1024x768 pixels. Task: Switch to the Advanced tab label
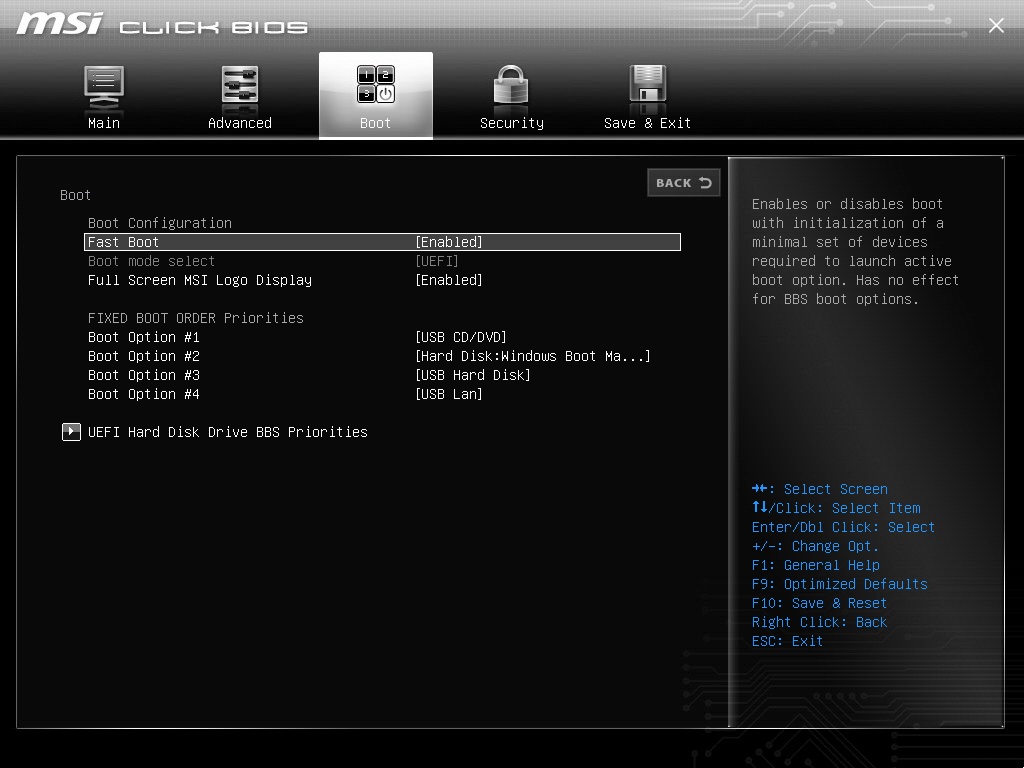pyautogui.click(x=240, y=123)
